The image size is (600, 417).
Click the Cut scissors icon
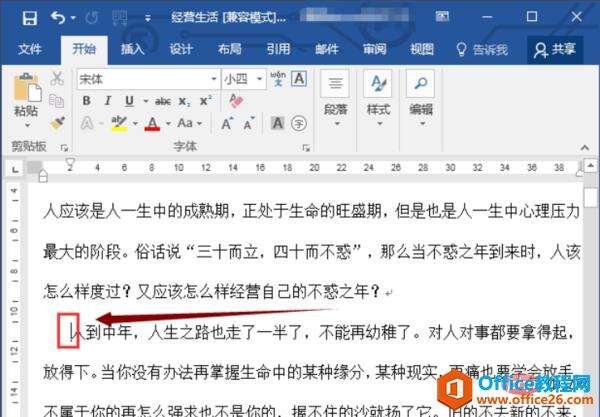57,78
